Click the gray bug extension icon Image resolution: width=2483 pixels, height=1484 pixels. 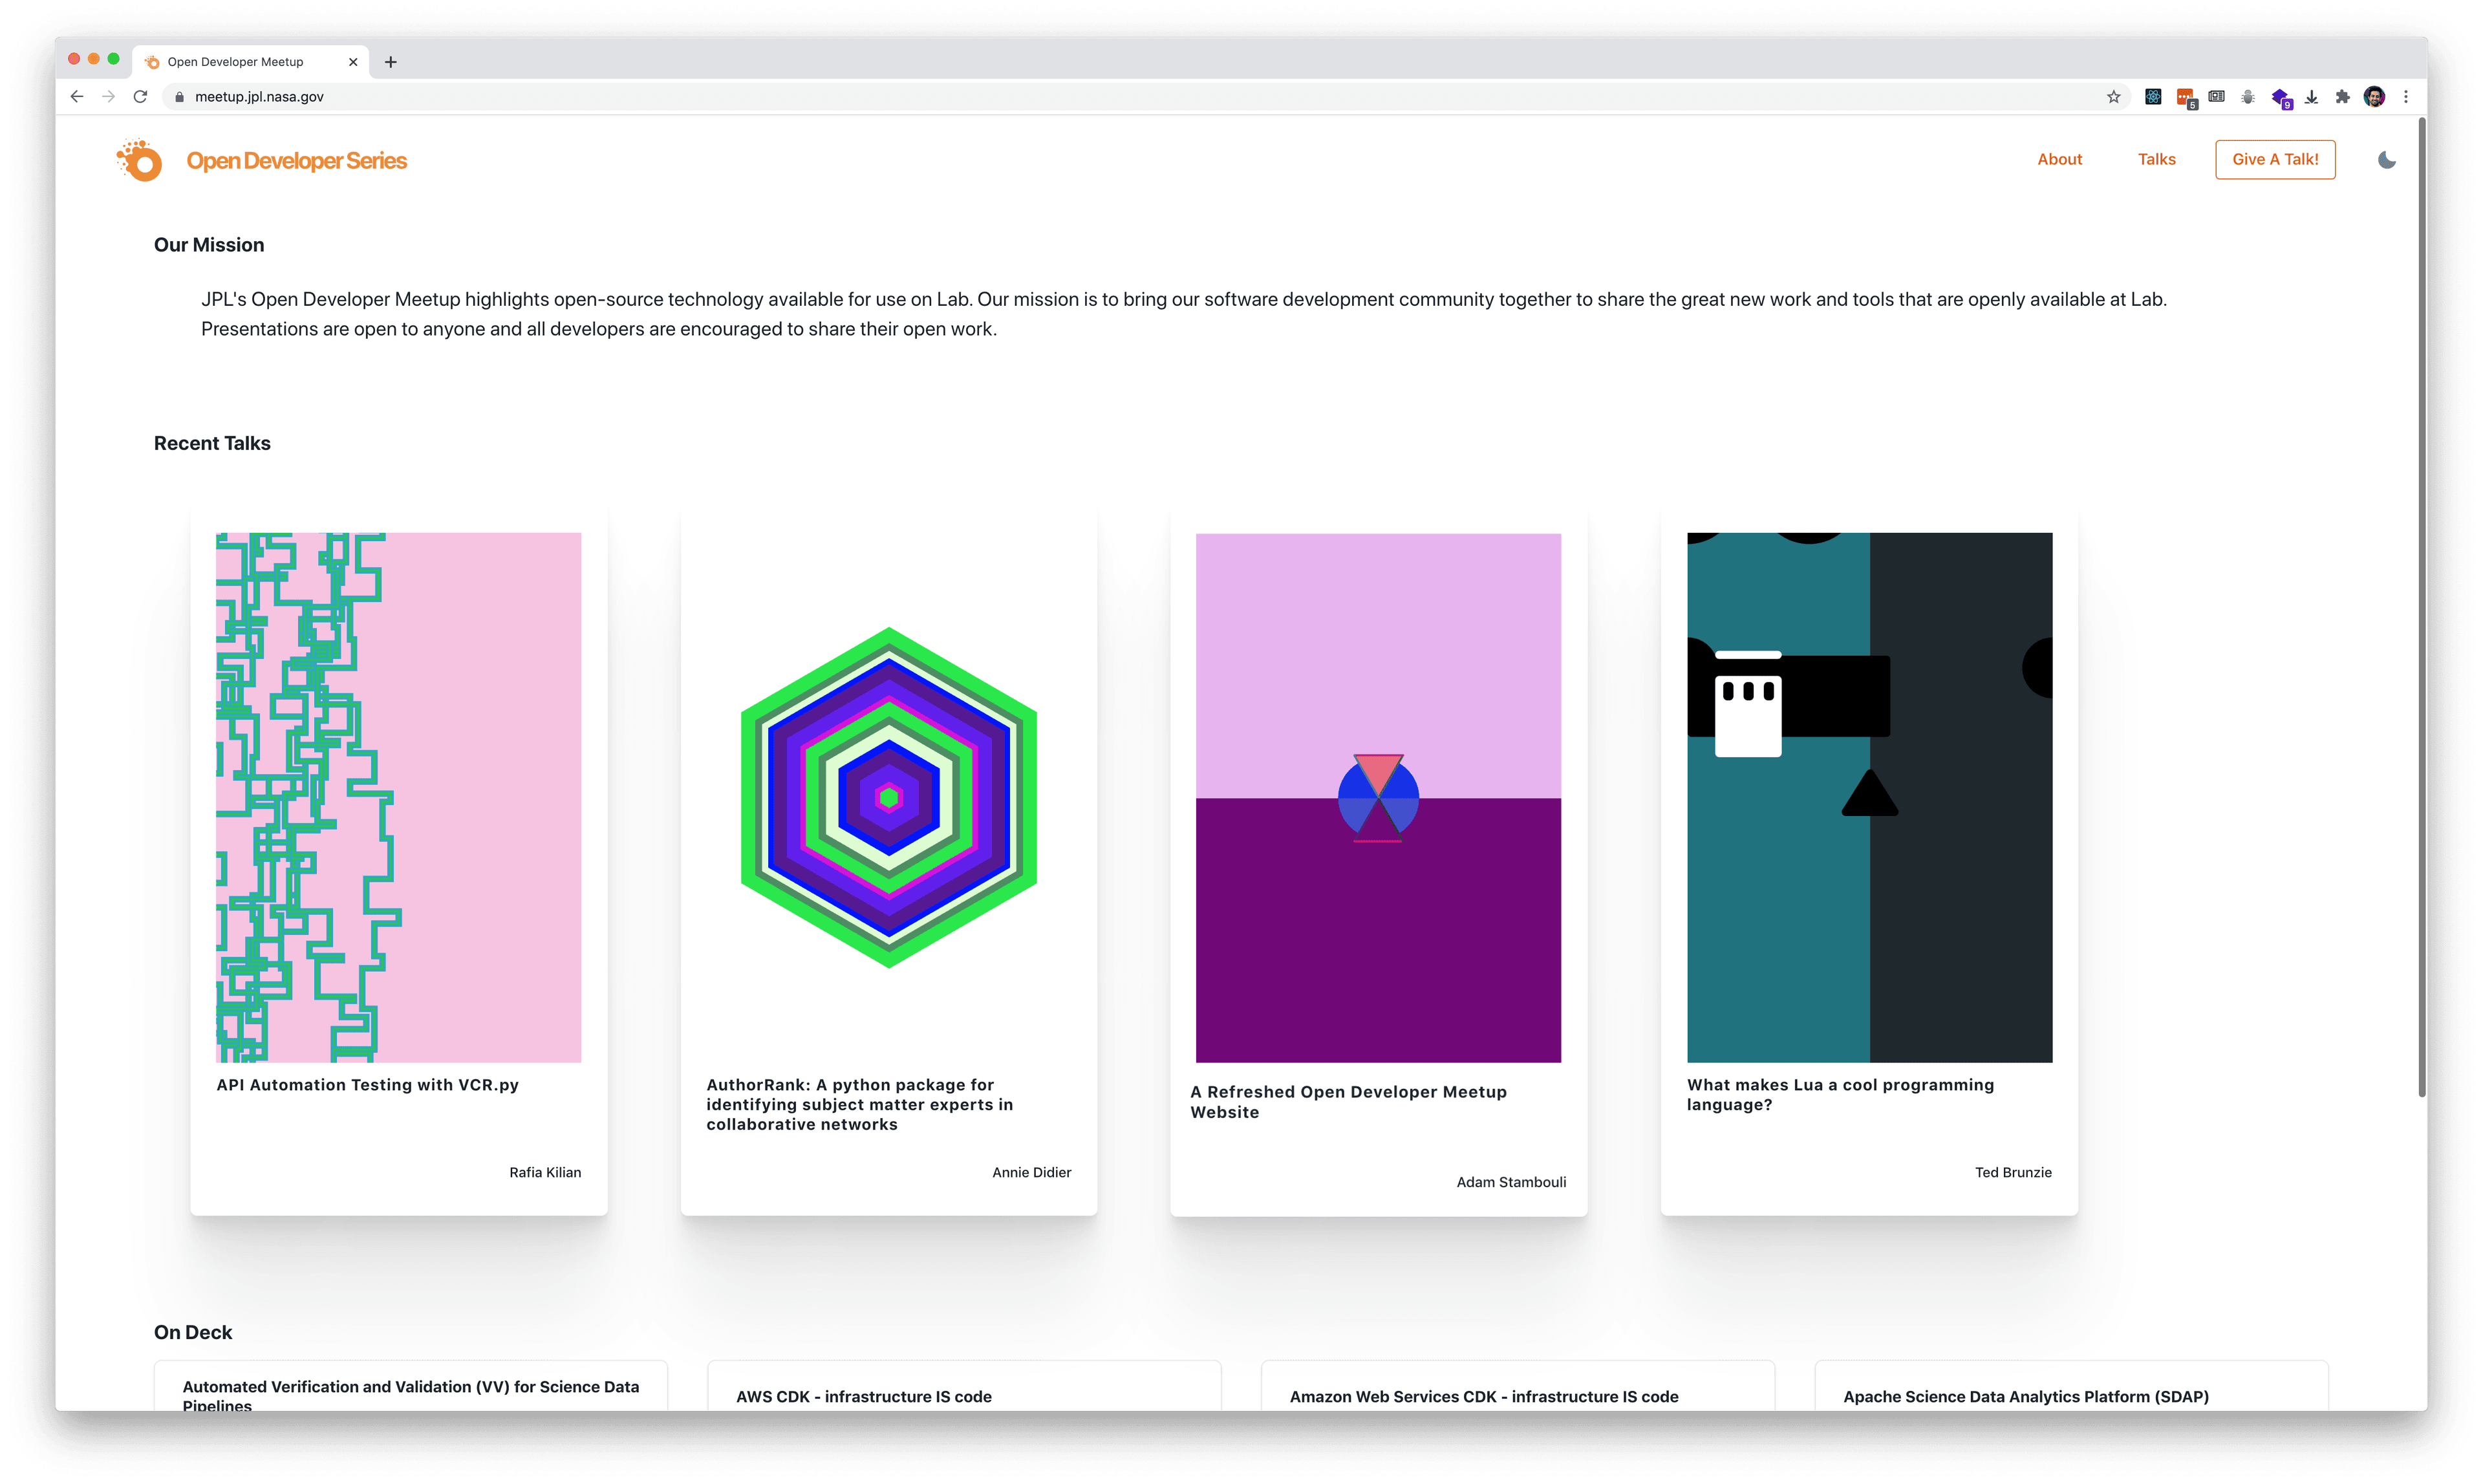click(x=2248, y=97)
